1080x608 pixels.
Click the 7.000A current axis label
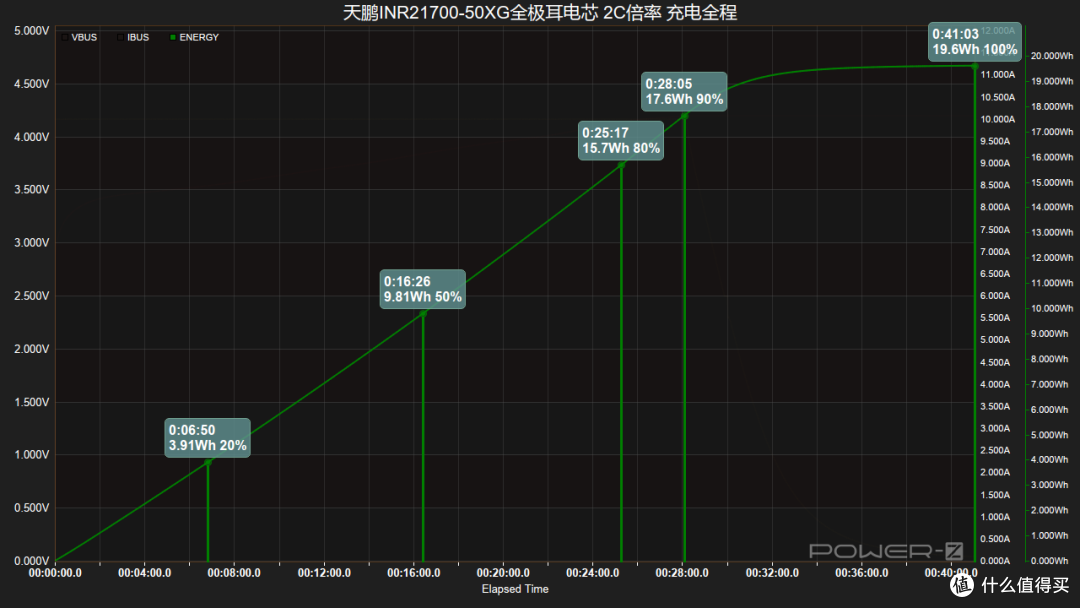pyautogui.click(x=995, y=252)
